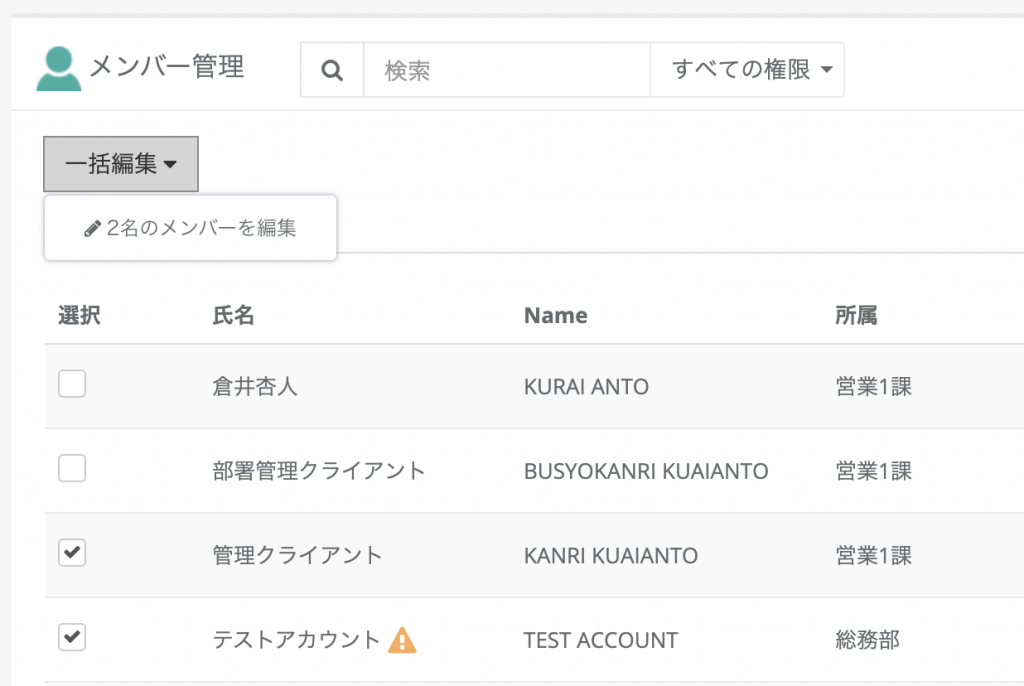Focus the 検索 search input field
The width and height of the screenshot is (1024, 686).
pos(506,70)
